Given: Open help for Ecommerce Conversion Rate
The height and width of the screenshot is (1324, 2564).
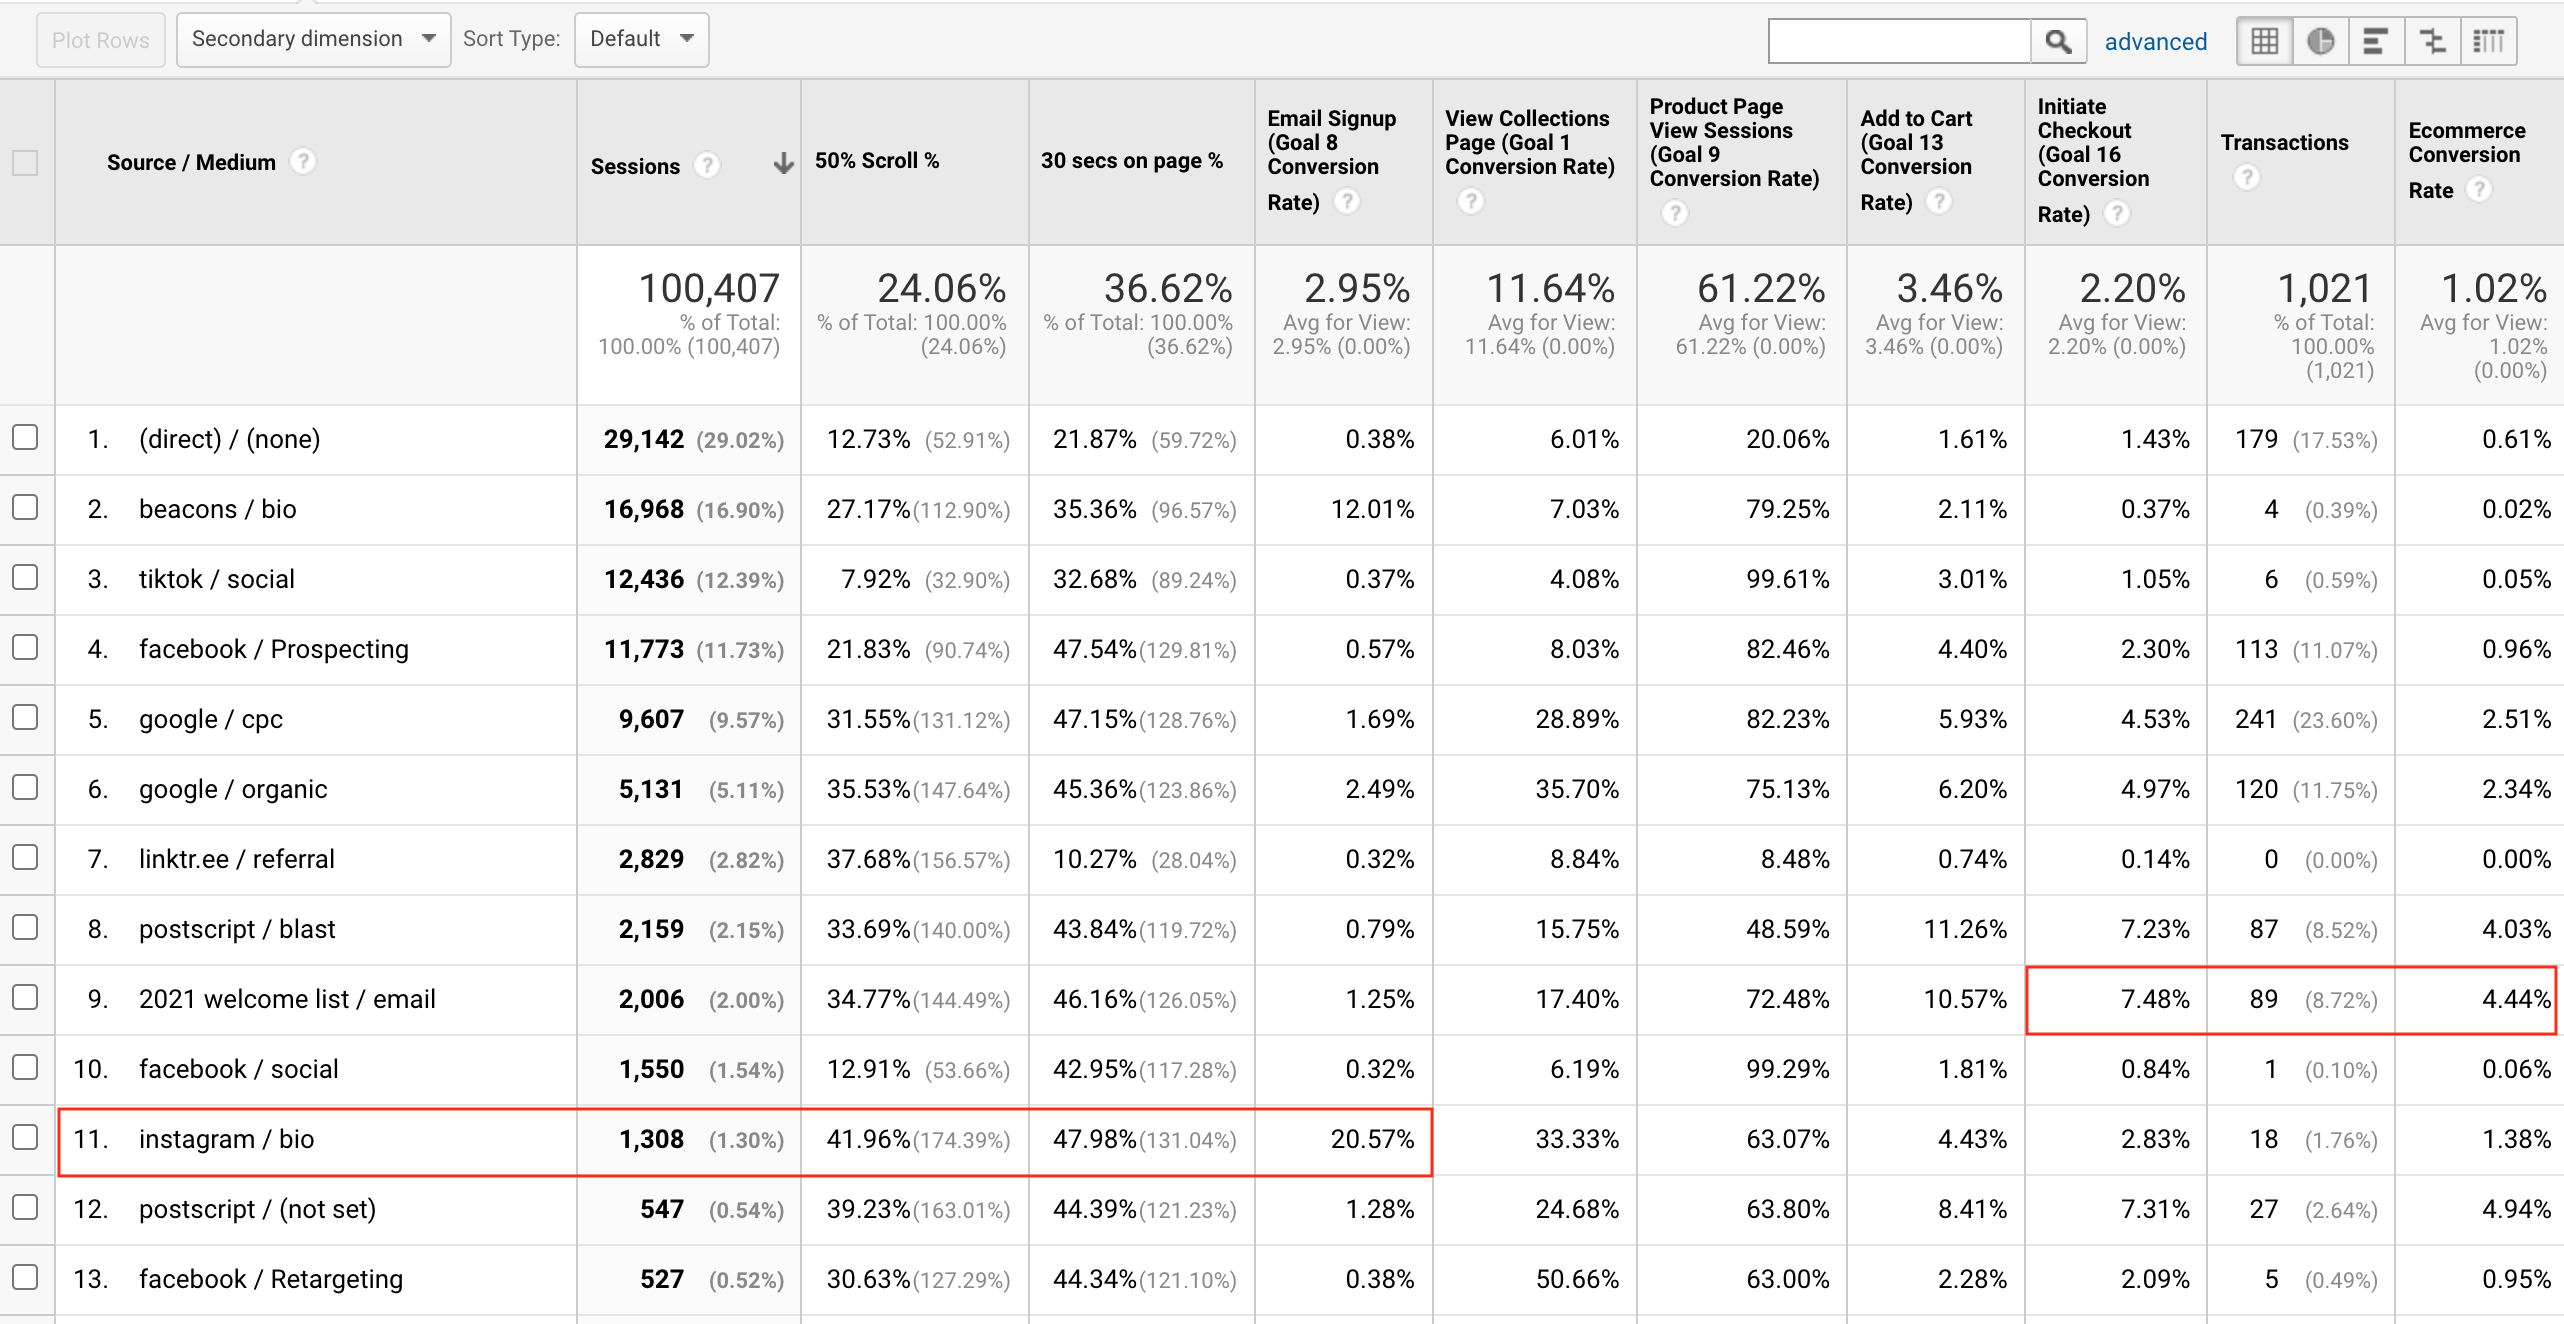Looking at the screenshot, I should point(2478,189).
